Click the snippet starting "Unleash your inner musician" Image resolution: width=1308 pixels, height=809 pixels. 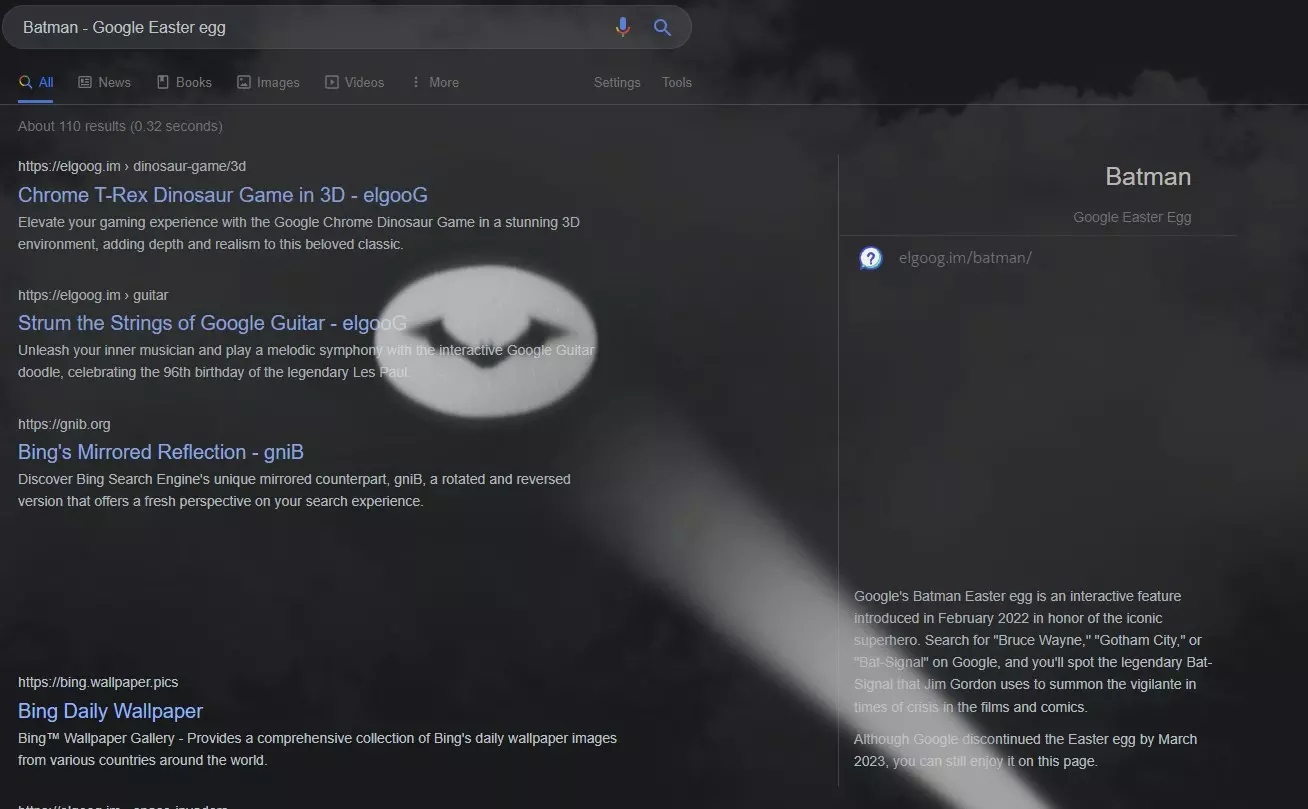306,361
